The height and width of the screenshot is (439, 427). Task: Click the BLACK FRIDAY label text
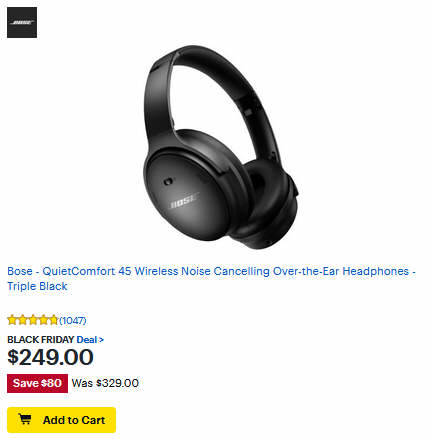pos(41,340)
